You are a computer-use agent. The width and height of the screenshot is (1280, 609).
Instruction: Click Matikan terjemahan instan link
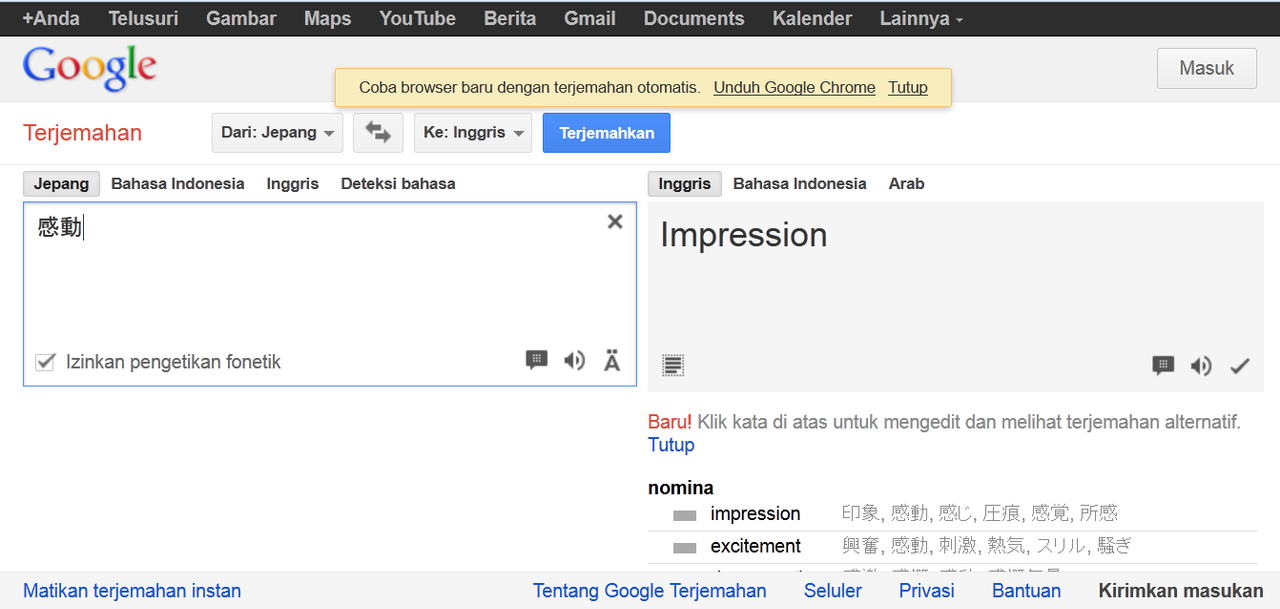[x=132, y=591]
